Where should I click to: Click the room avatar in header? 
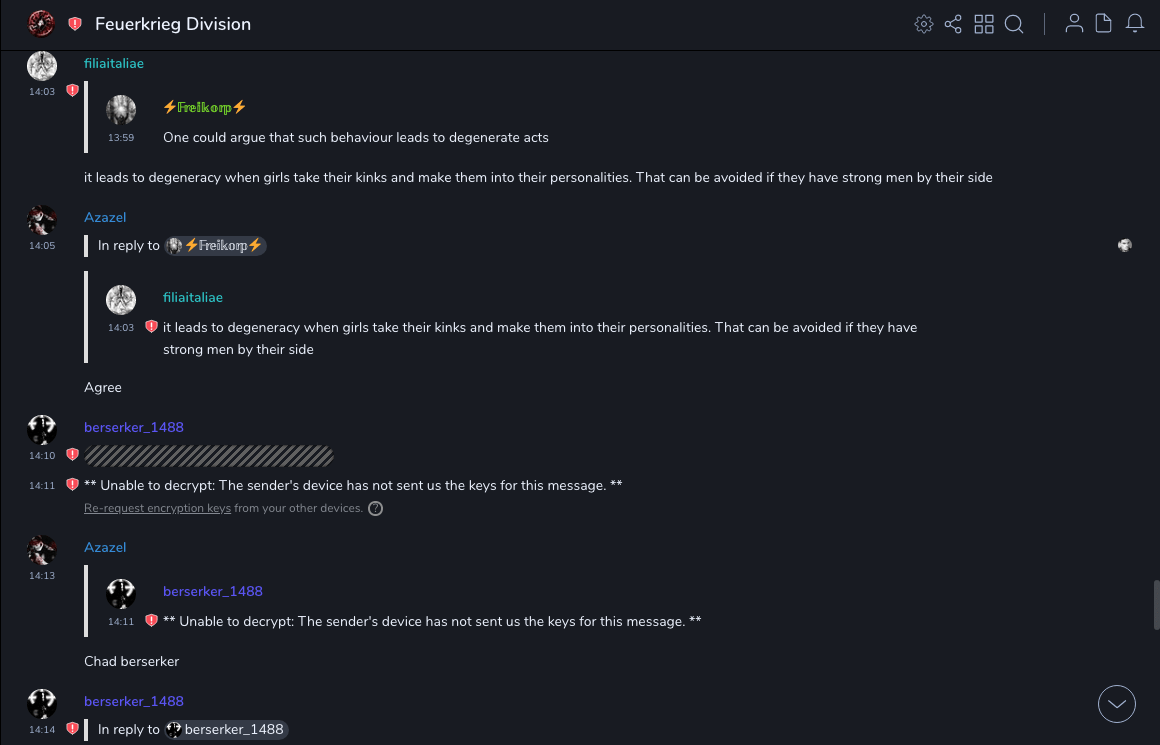click(x=41, y=23)
